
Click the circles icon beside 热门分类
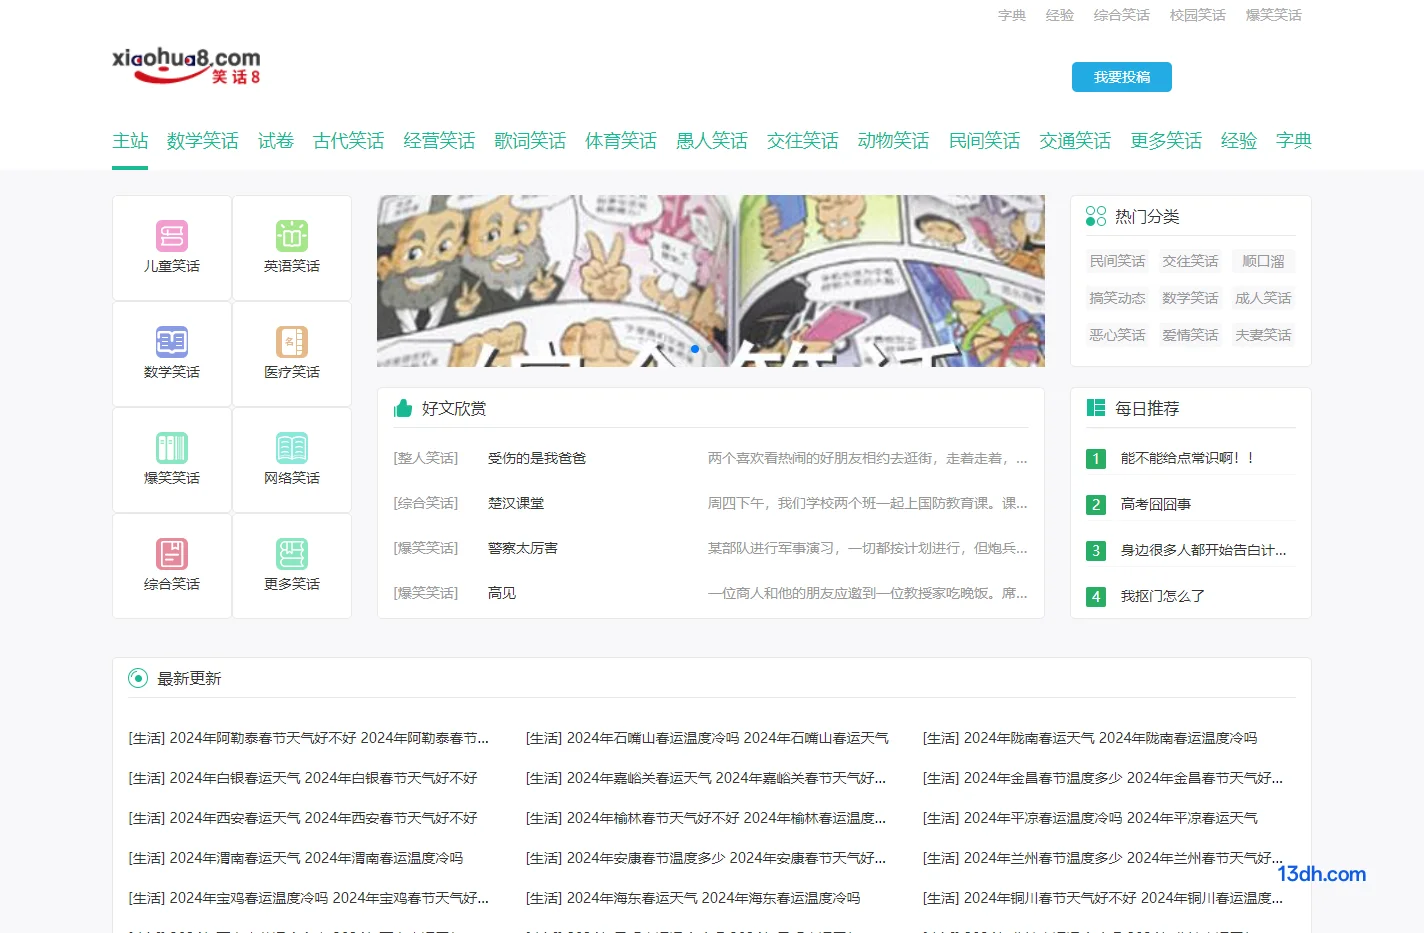coord(1096,216)
